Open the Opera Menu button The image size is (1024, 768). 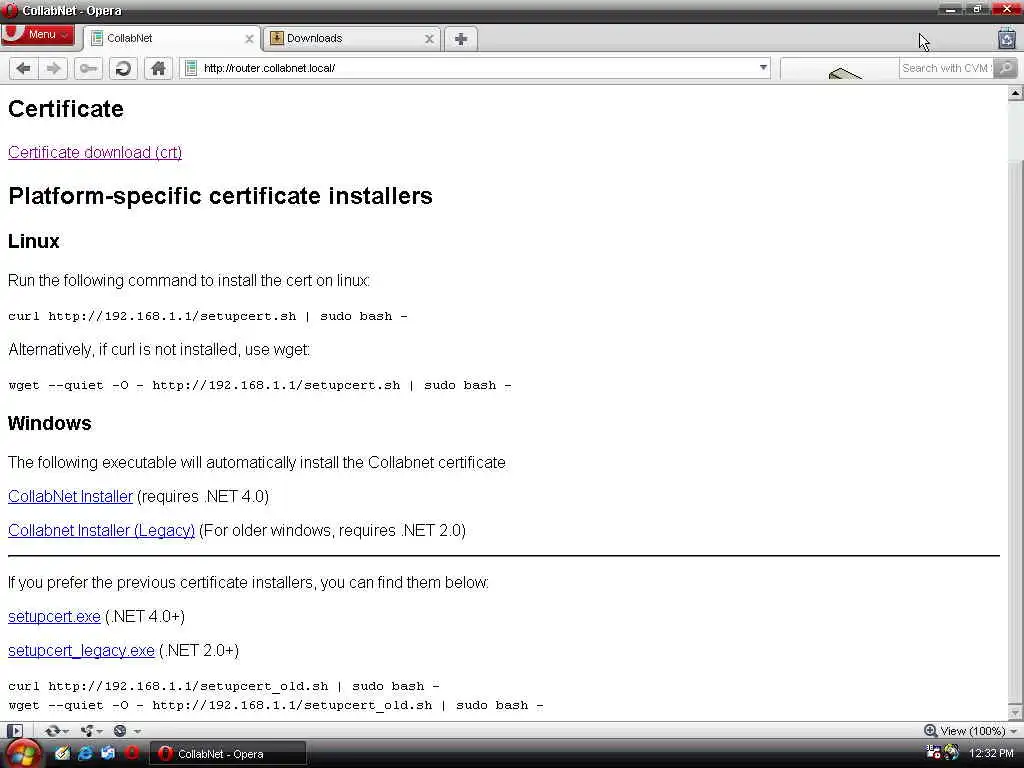coord(37,35)
